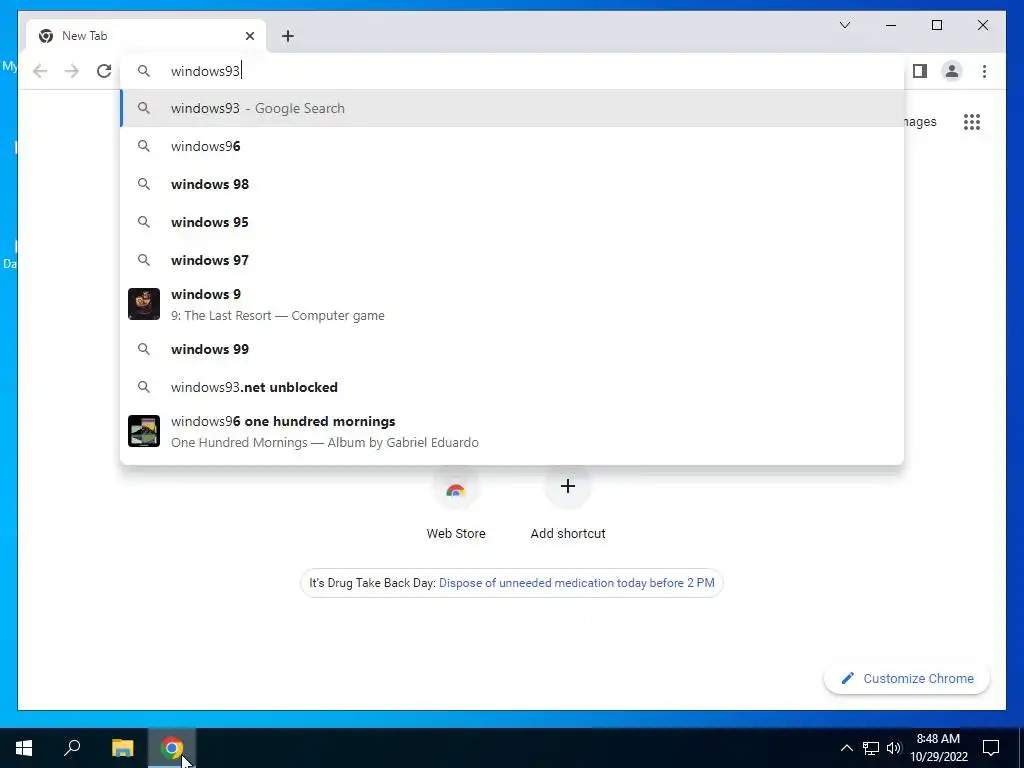The width and height of the screenshot is (1024, 768).
Task: Click The Last Resort game thumbnail
Action: pos(144,304)
